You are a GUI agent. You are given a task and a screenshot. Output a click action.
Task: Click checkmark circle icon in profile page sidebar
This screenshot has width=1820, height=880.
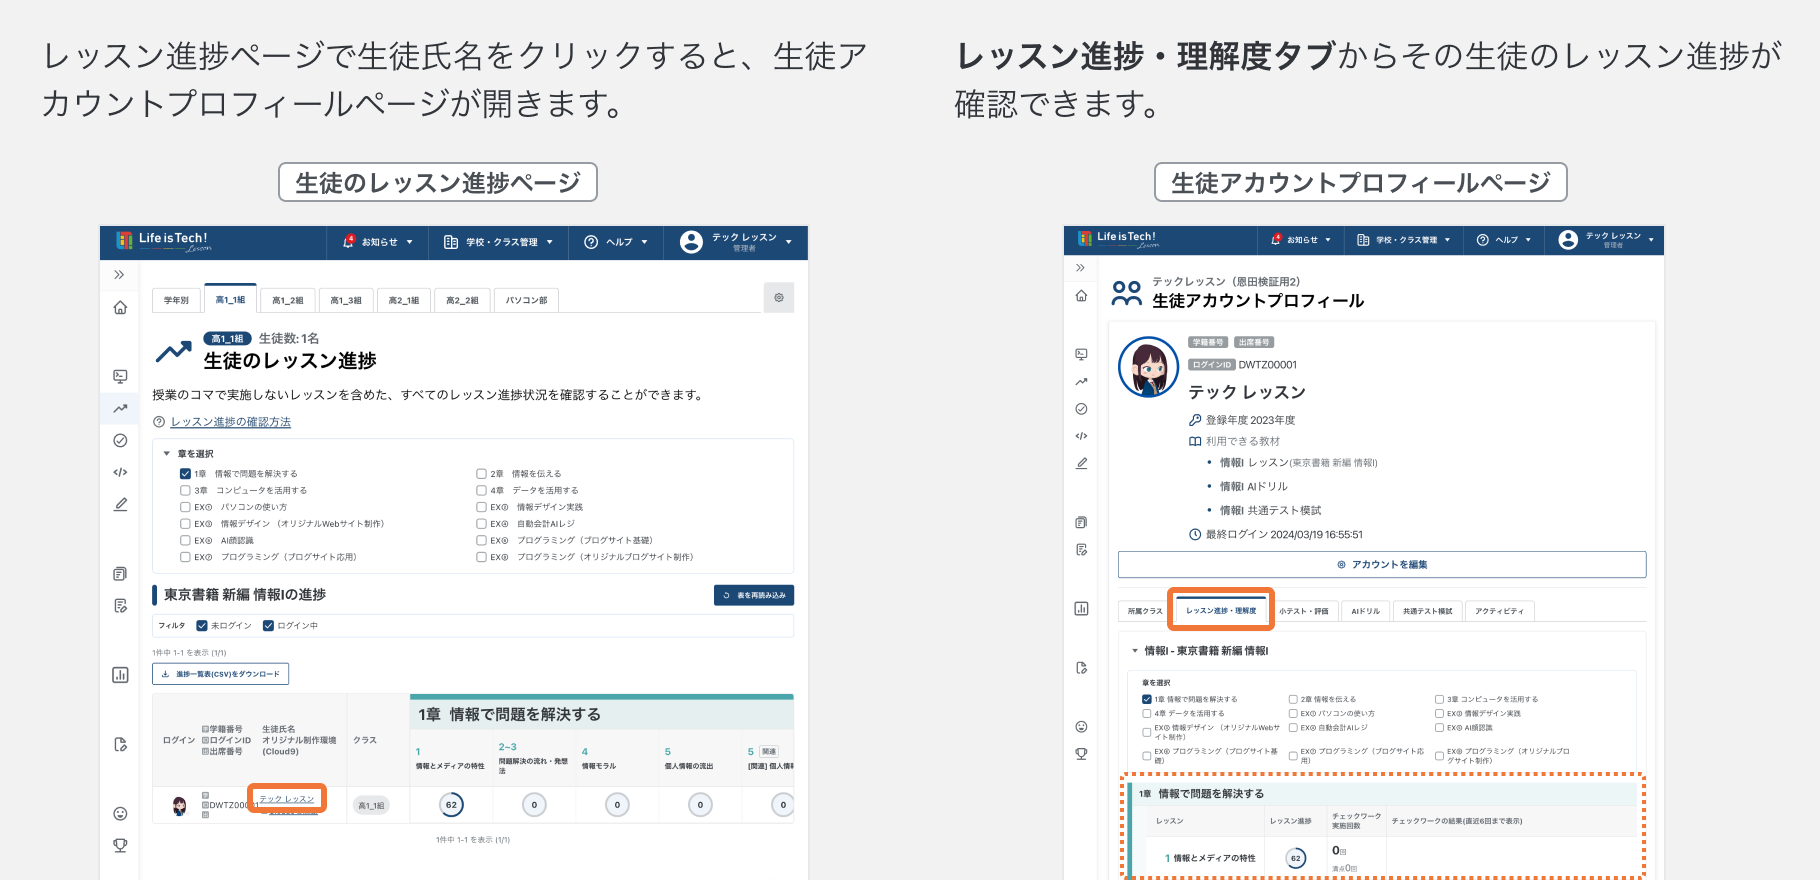[x=1081, y=409]
